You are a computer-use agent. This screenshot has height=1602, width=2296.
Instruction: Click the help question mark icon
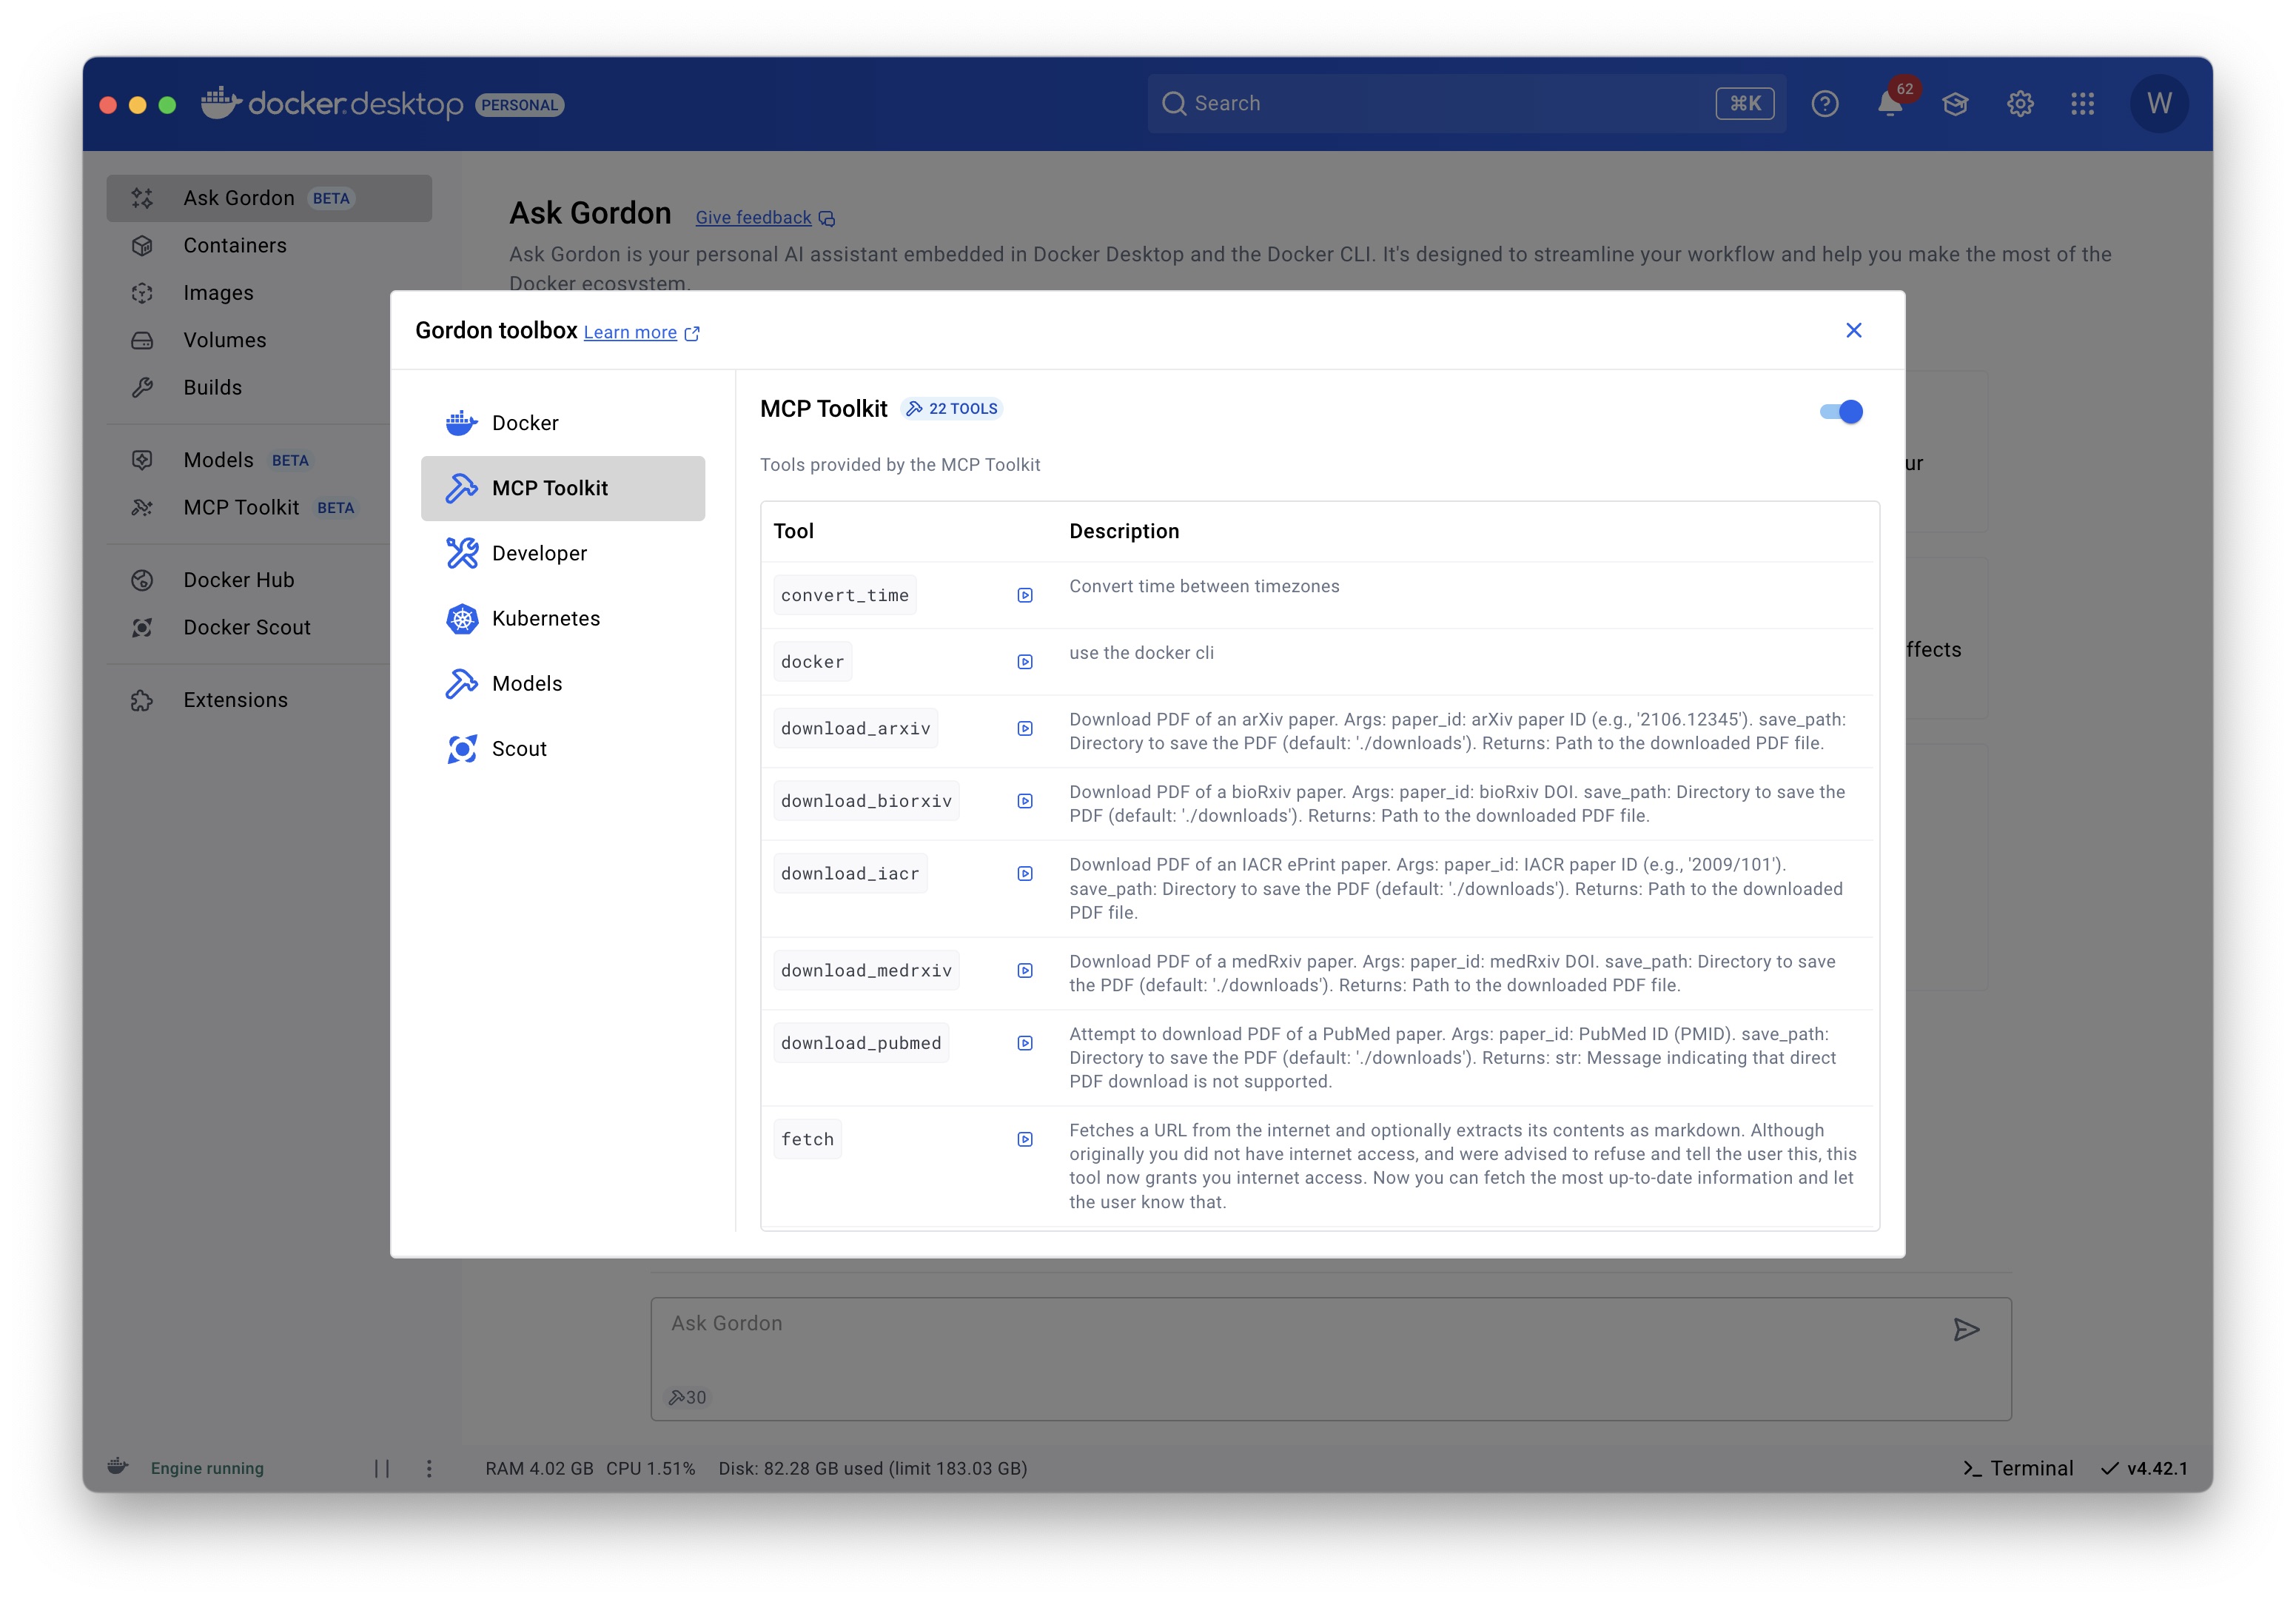[1824, 104]
